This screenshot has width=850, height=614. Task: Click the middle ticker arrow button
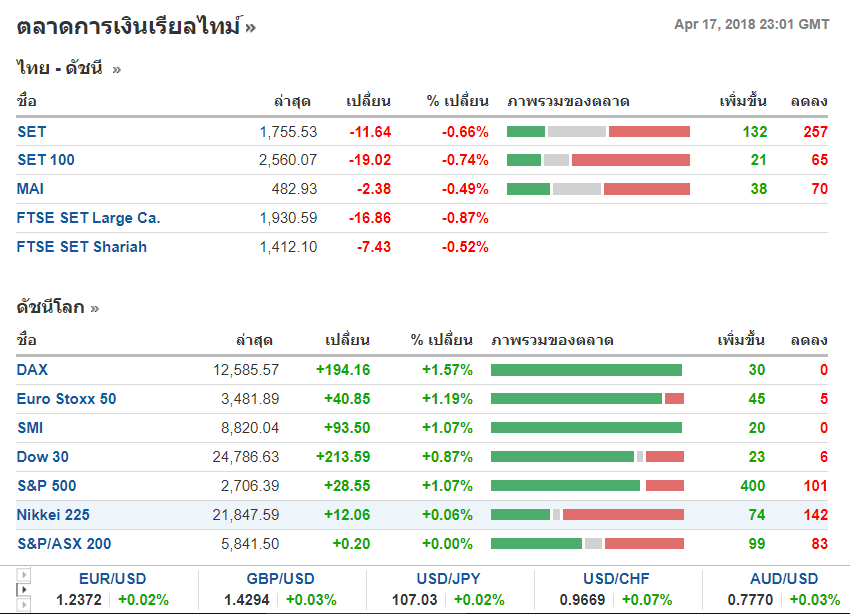pyautogui.click(x=25, y=591)
